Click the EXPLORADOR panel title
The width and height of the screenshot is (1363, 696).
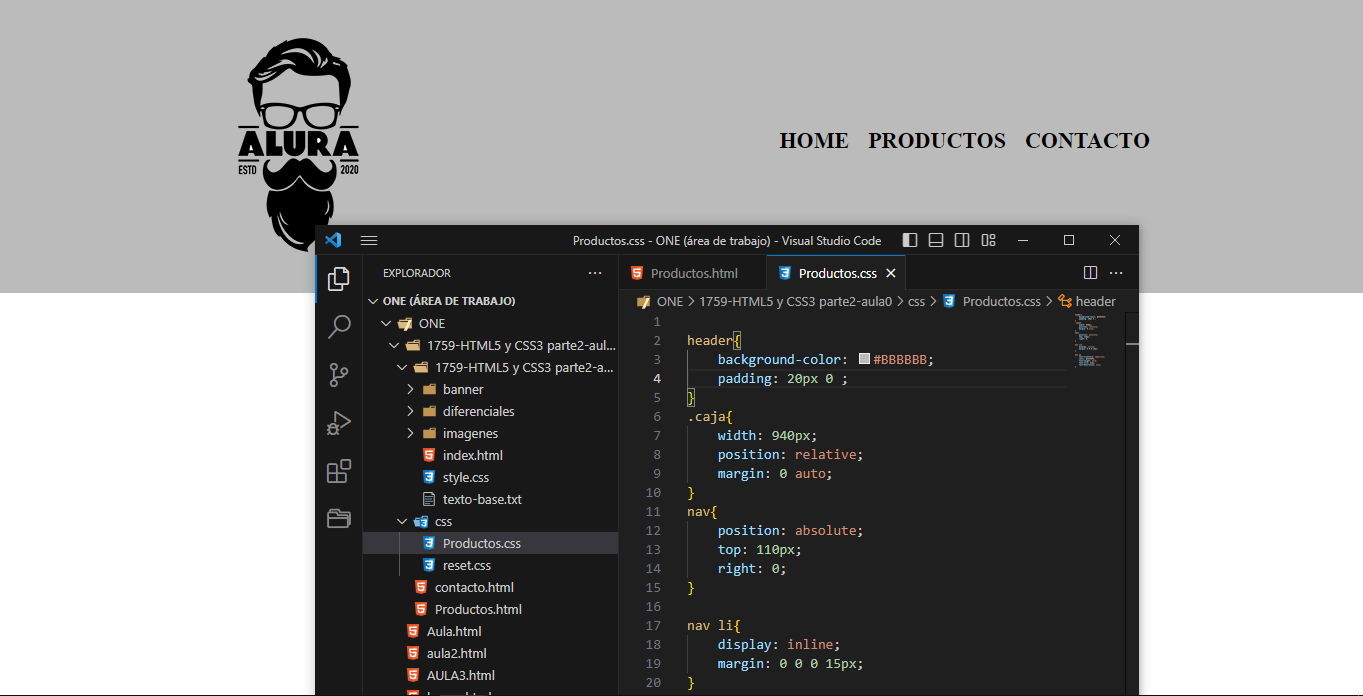(417, 273)
